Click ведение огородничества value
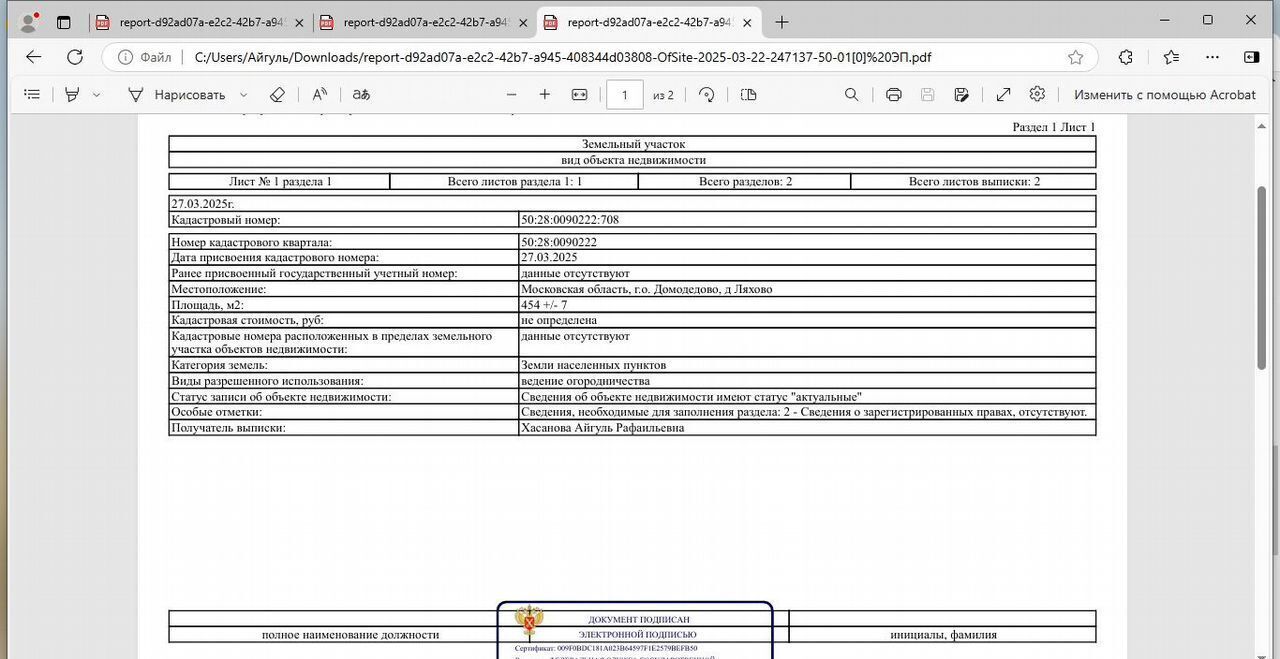 pos(585,381)
